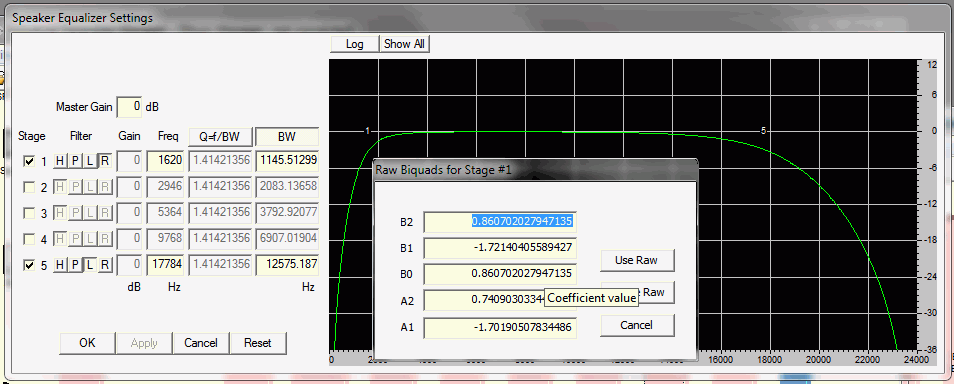The width and height of the screenshot is (954, 384).
Task: Click the B1 coefficient field
Action: point(500,248)
